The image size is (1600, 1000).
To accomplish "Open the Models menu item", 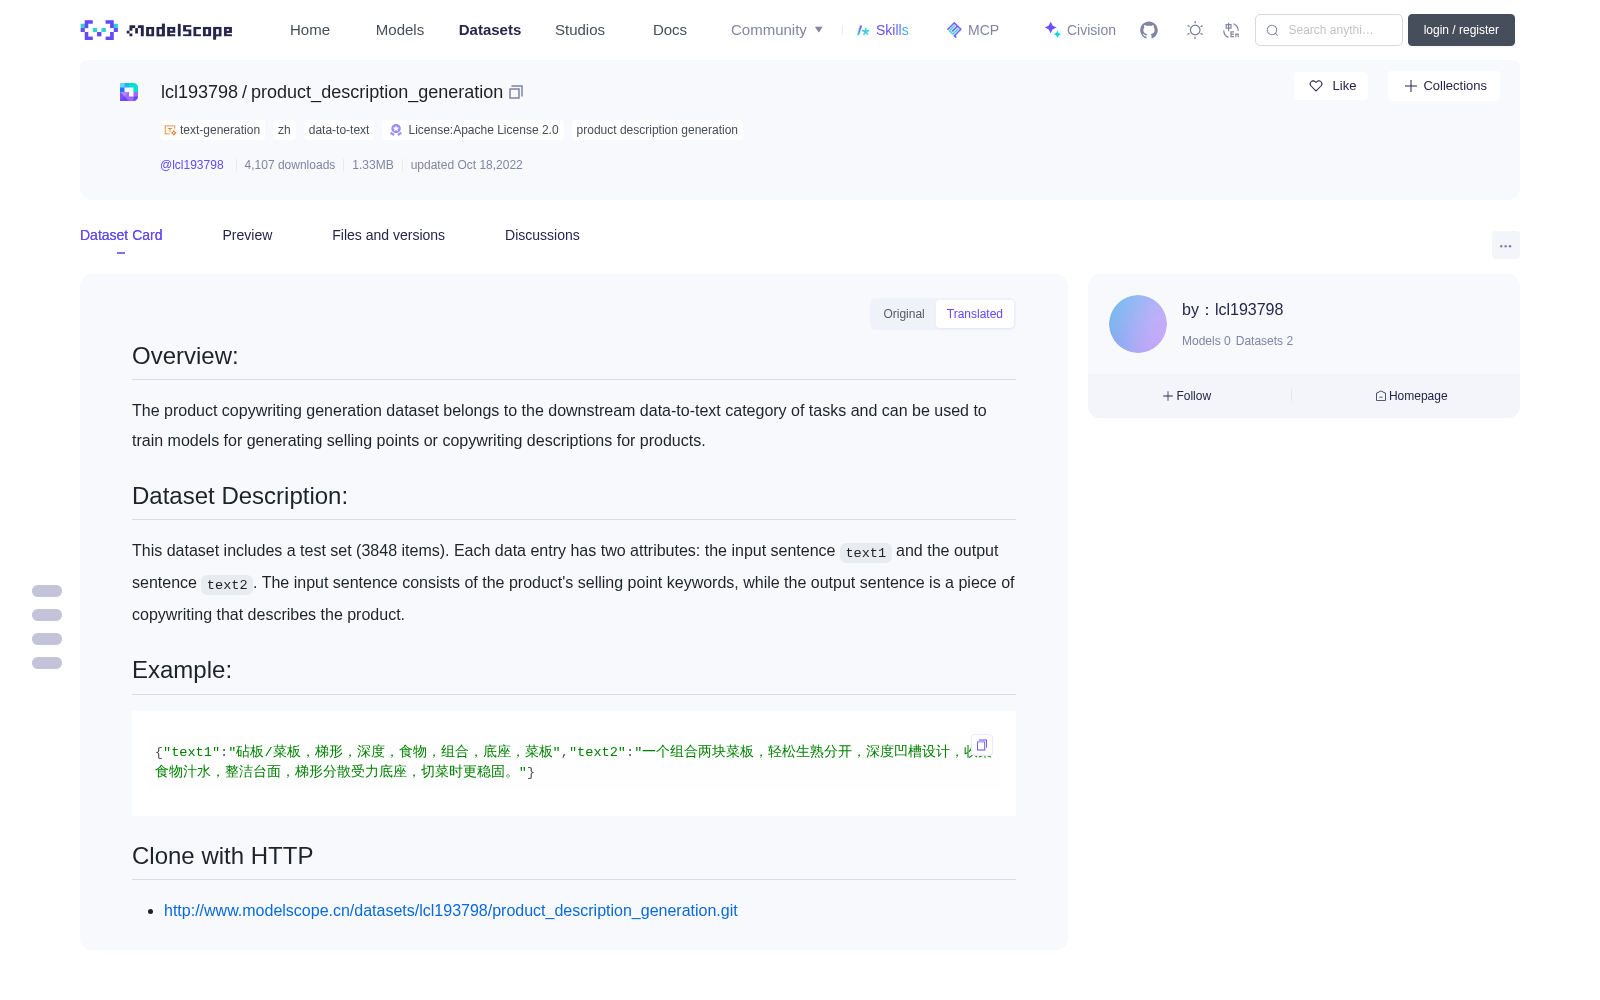I will (x=400, y=30).
